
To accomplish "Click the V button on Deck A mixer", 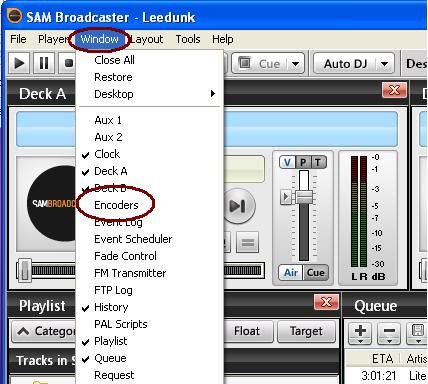I will click(x=287, y=162).
